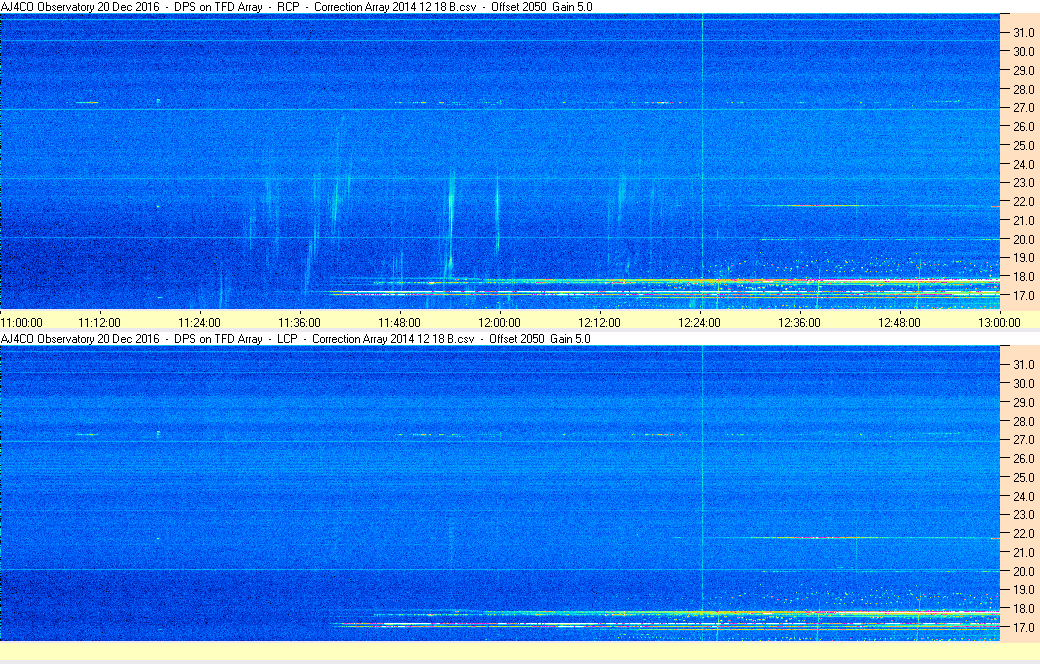Pick the 12:00:00 time axis label

tap(499, 322)
